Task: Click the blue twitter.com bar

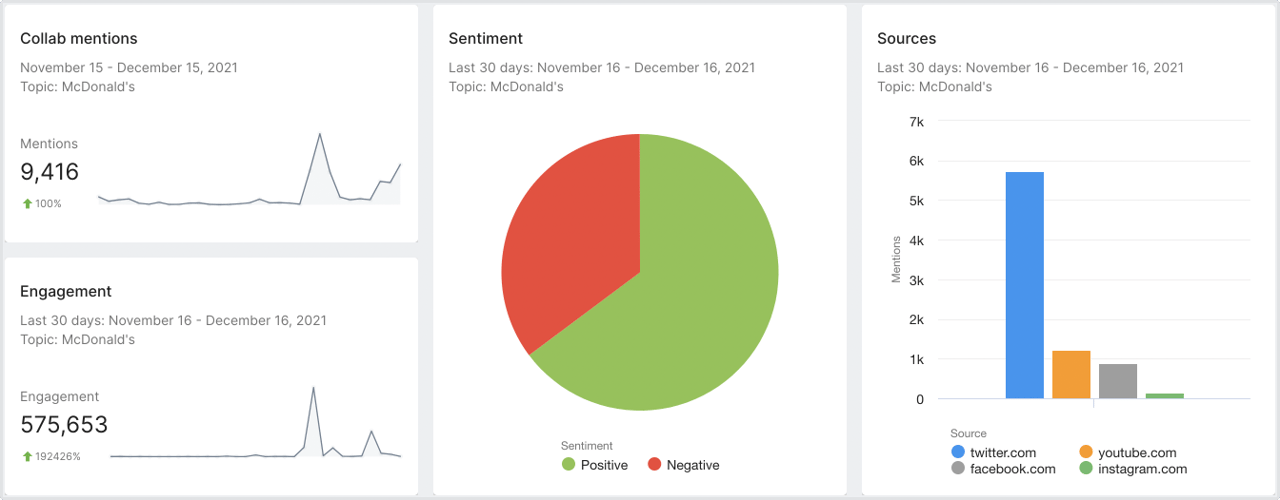Action: [1024, 285]
